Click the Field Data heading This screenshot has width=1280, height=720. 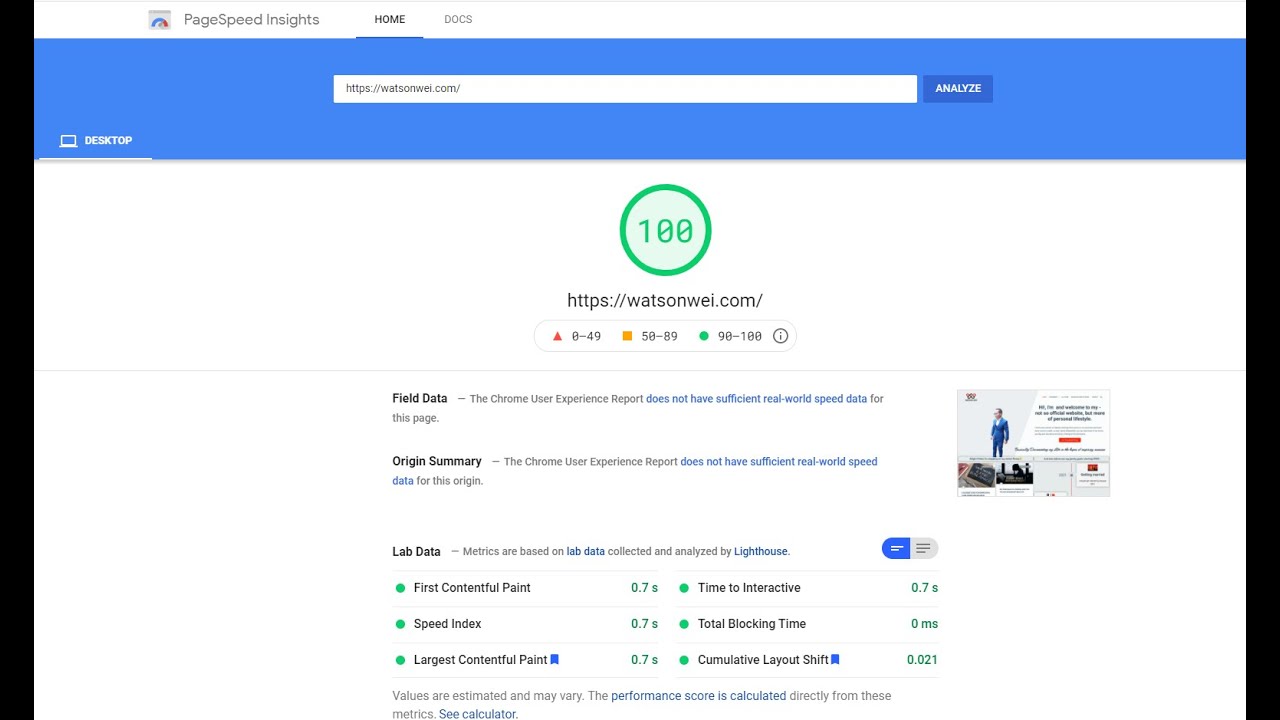click(x=420, y=398)
